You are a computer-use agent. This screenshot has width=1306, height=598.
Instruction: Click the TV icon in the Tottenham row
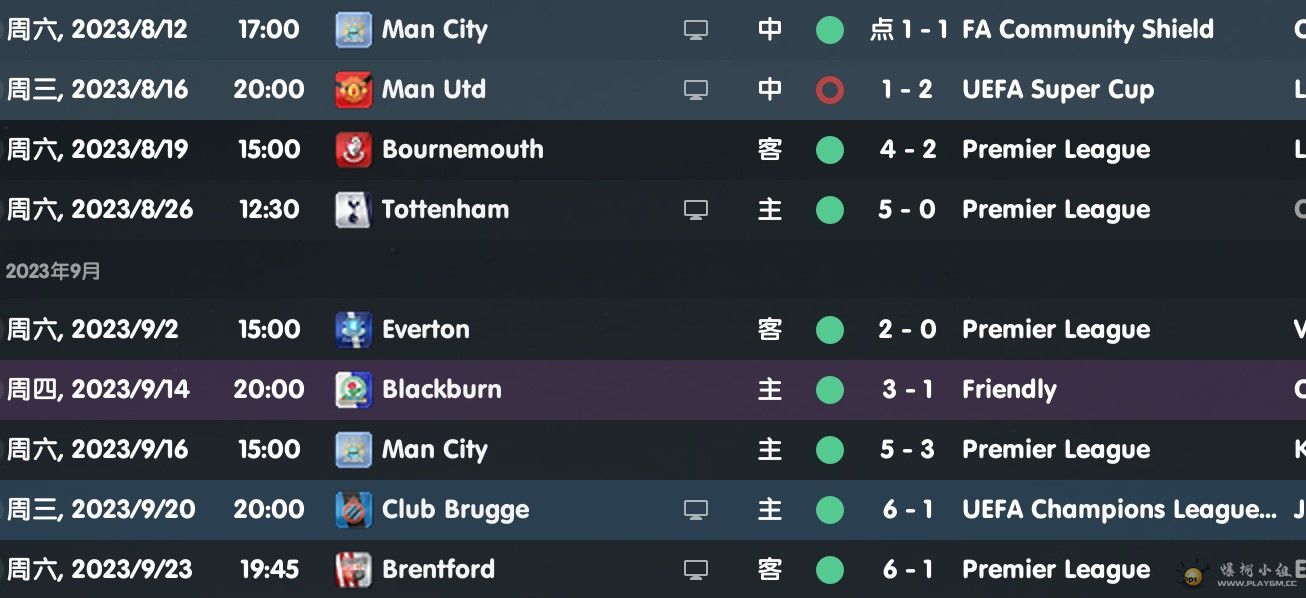tap(695, 210)
